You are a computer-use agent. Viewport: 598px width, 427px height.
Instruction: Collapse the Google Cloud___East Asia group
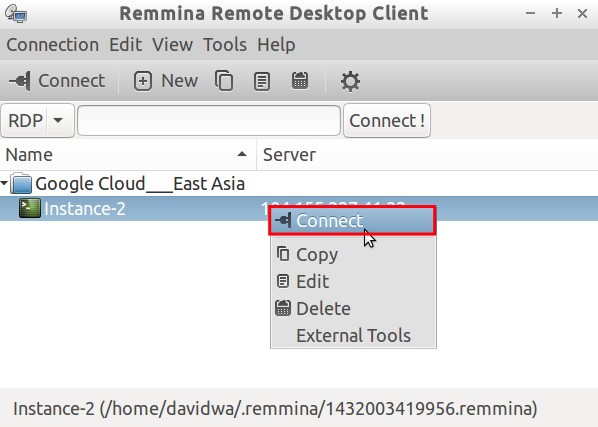point(5,183)
